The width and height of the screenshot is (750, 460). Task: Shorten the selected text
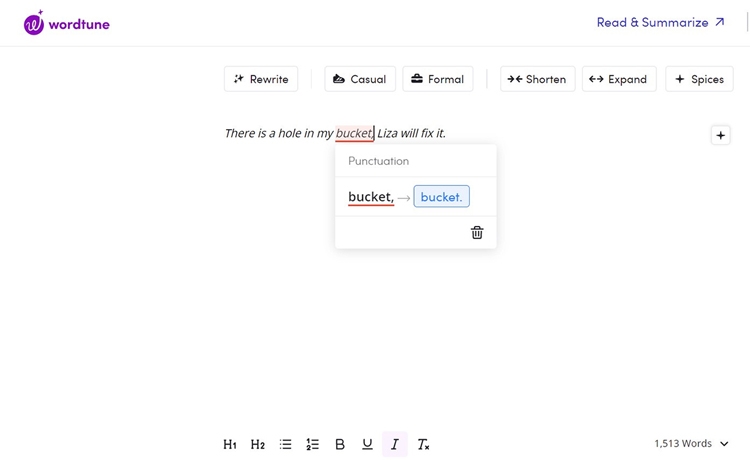[537, 79]
